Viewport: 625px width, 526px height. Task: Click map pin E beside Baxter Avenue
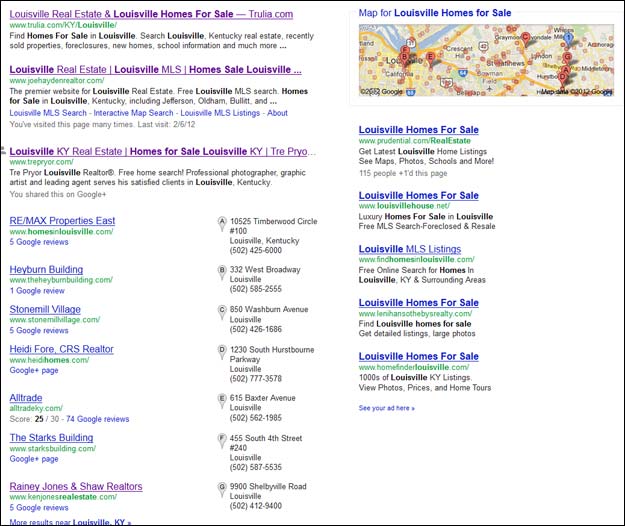(222, 399)
